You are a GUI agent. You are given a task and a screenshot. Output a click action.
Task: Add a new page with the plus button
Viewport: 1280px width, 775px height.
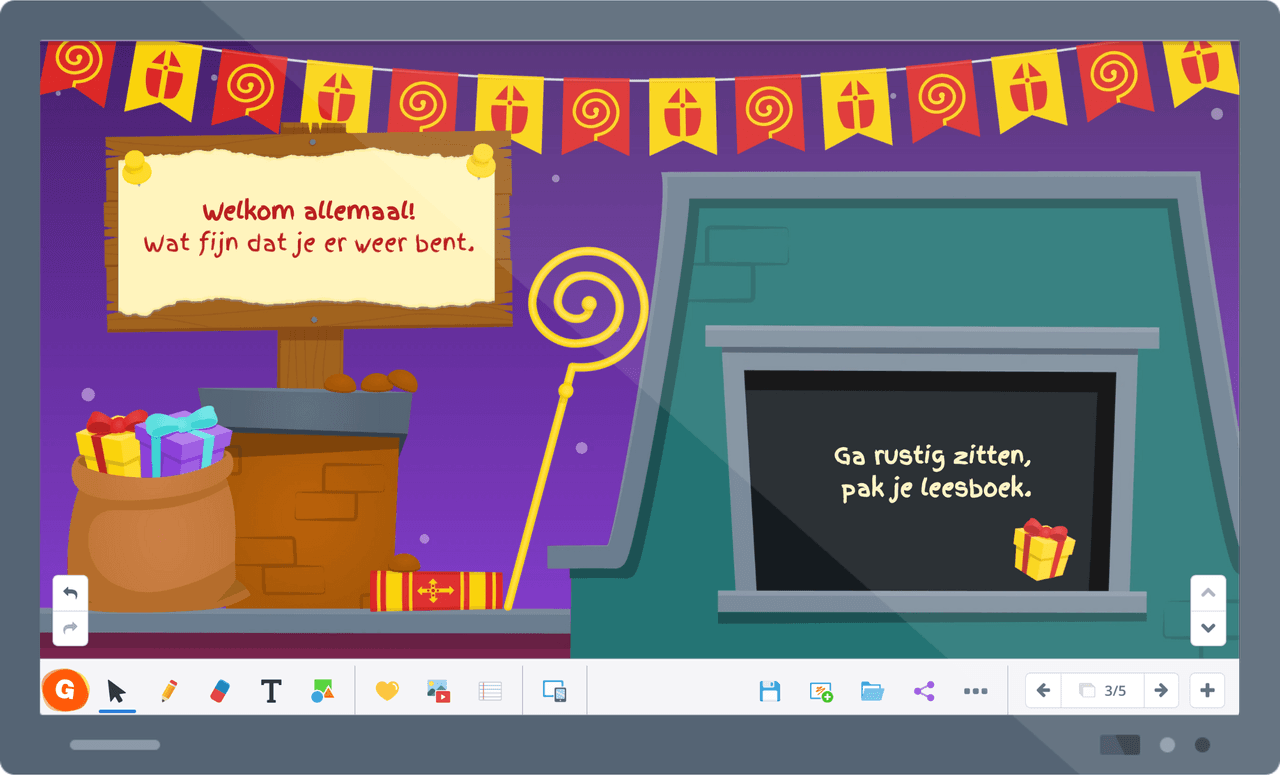pos(1207,690)
